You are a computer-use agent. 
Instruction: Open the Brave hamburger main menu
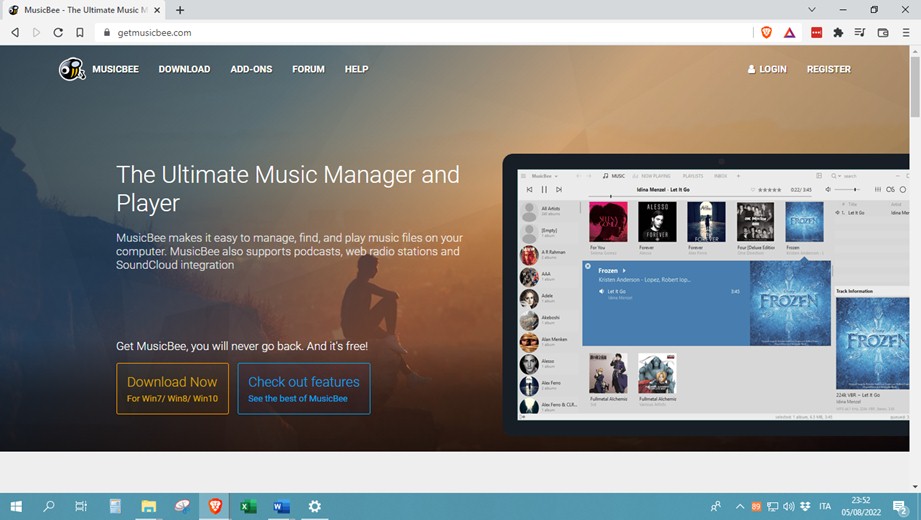[x=906, y=33]
